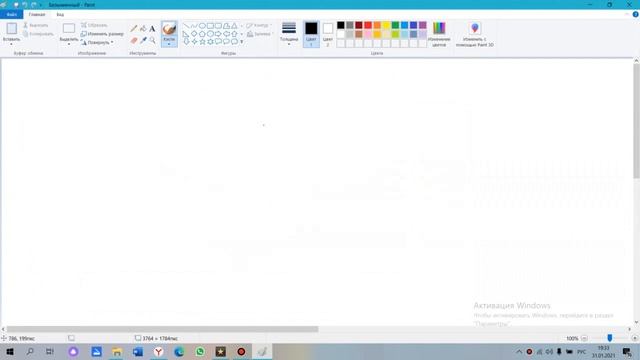Select the Pencil tool
This screenshot has width=640, height=360.
tap(134, 29)
